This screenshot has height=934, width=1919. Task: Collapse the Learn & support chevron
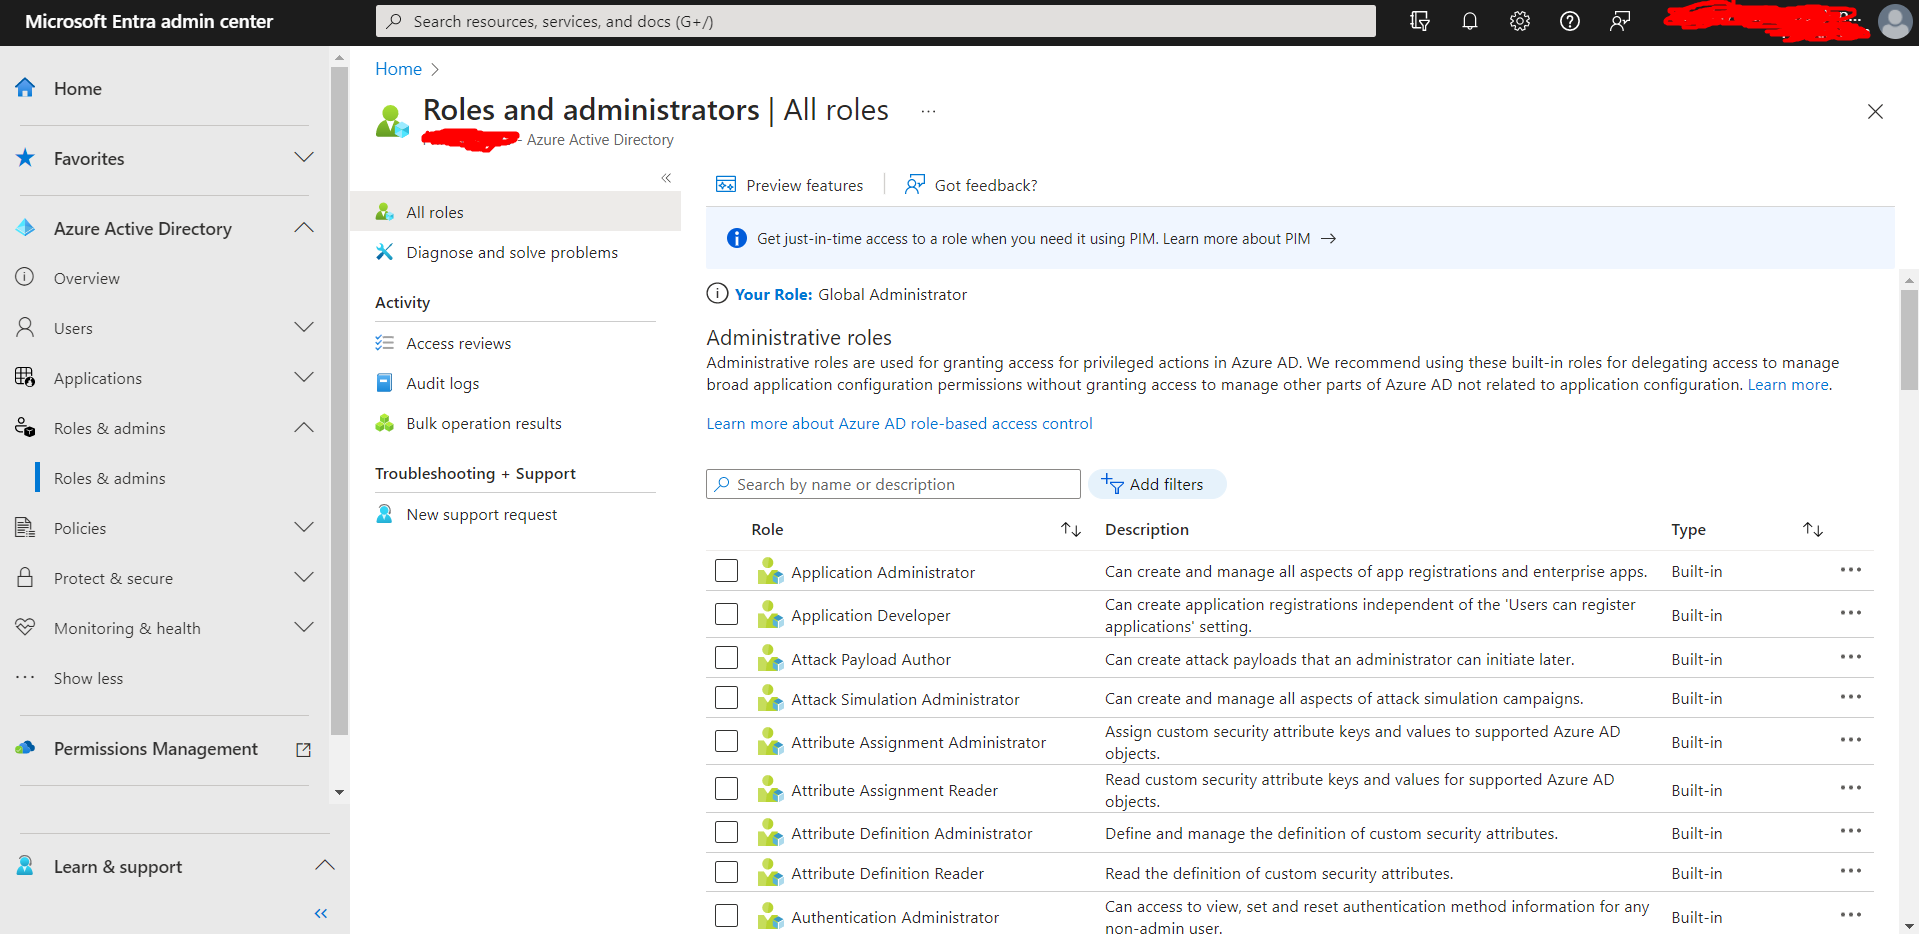coord(325,865)
